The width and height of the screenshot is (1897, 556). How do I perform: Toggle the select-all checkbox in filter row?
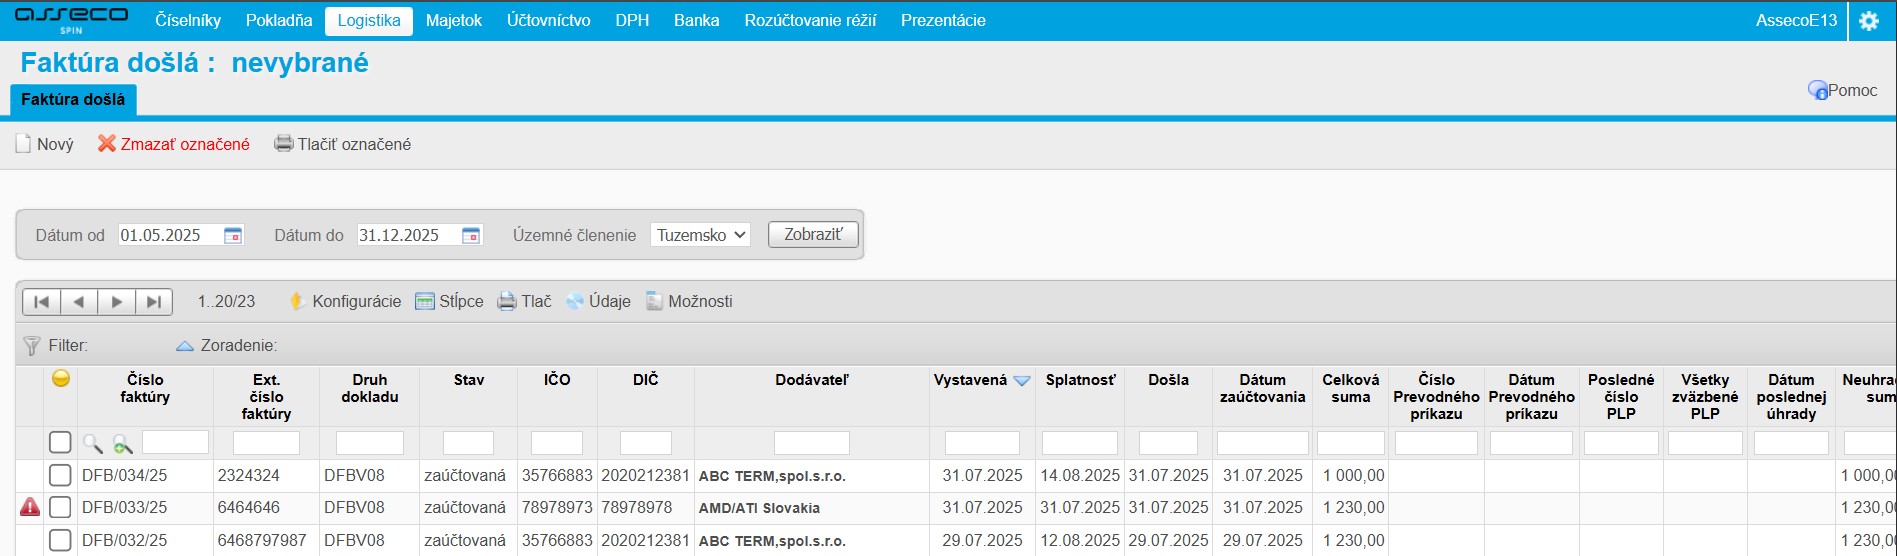pos(60,442)
